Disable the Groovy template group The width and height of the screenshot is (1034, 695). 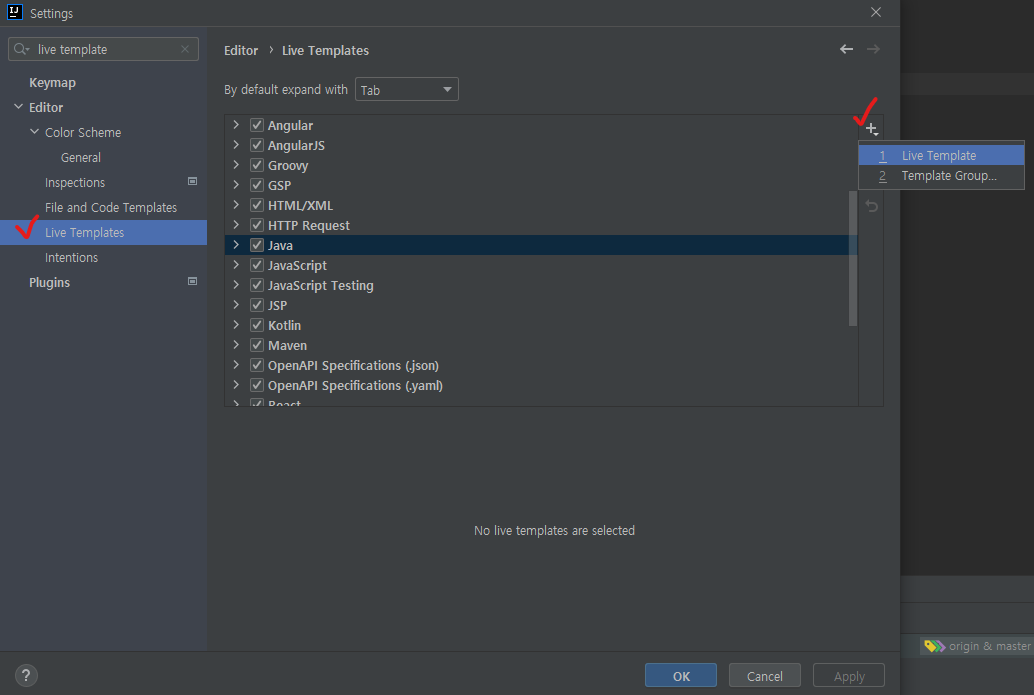tap(257, 165)
